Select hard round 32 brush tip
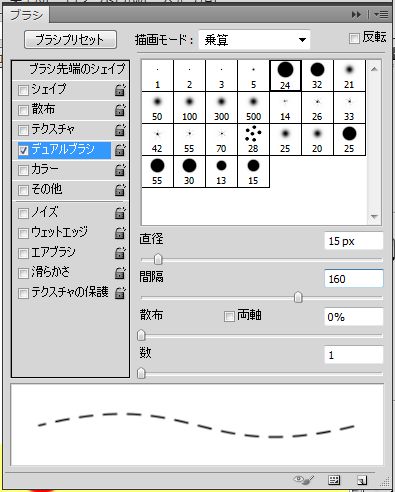 click(x=317, y=76)
